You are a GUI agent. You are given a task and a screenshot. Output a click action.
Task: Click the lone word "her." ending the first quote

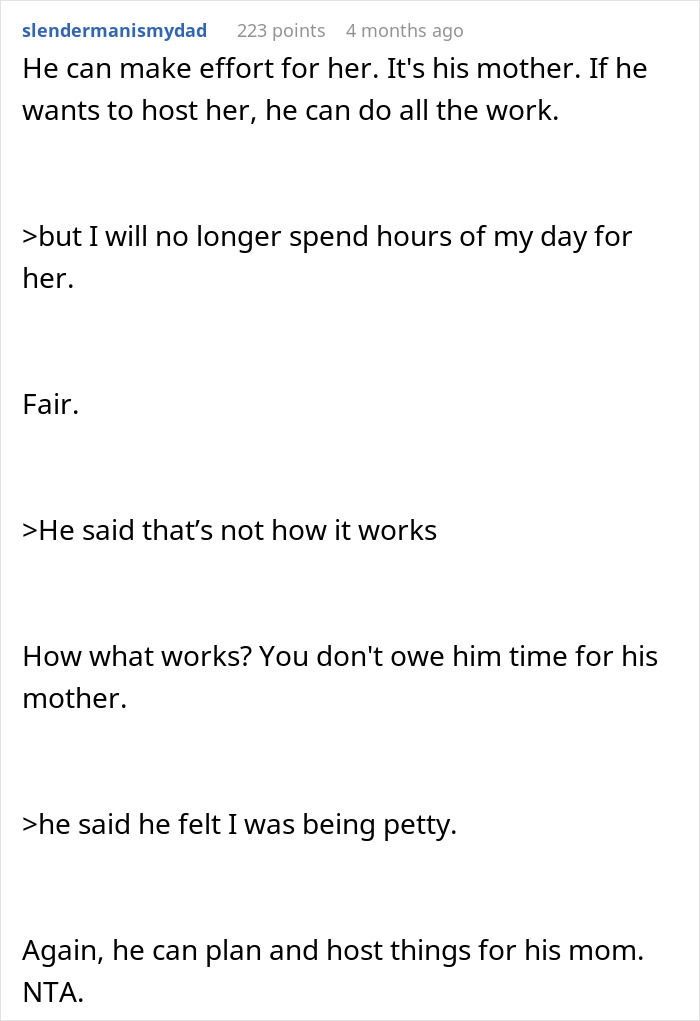coord(48,278)
